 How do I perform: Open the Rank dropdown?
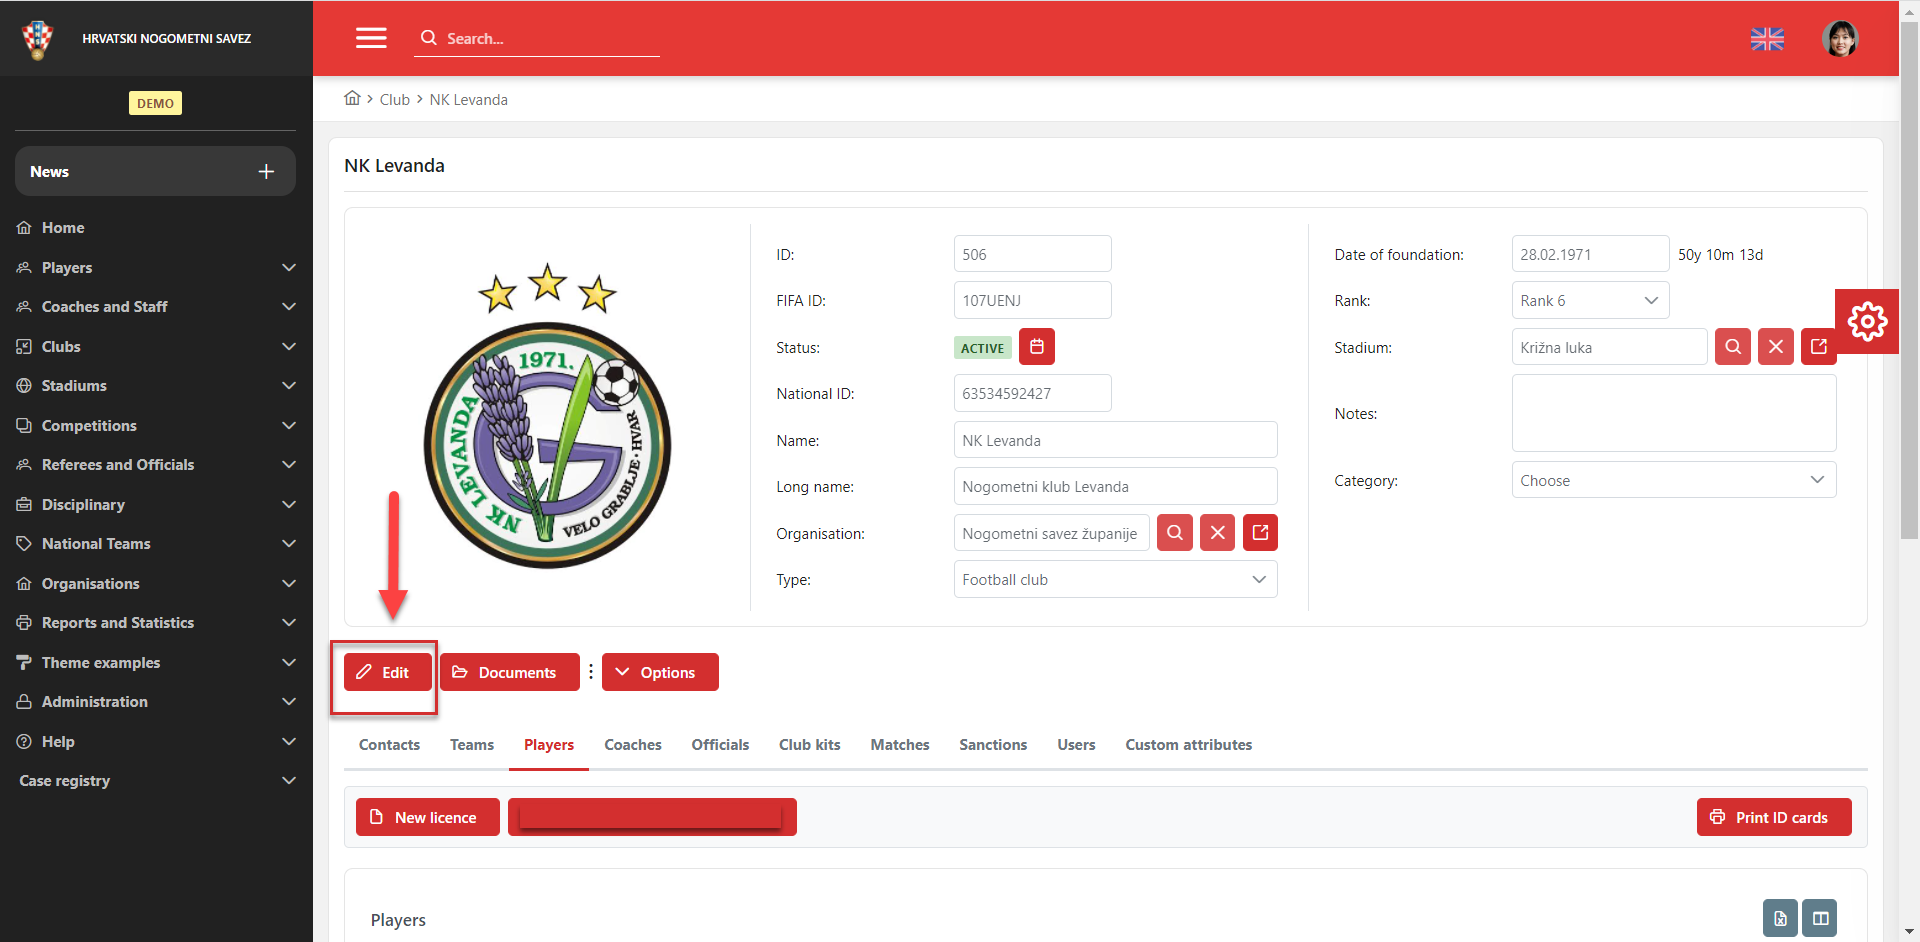click(1589, 301)
